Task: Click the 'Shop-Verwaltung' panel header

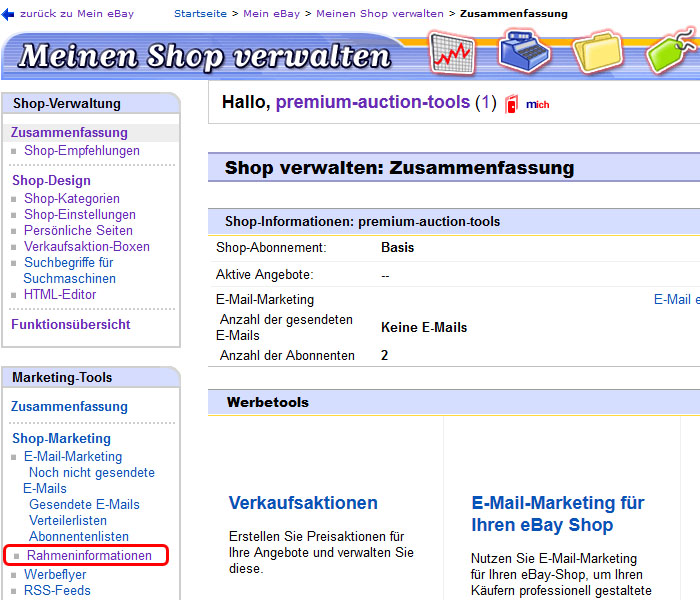Action: pos(91,104)
